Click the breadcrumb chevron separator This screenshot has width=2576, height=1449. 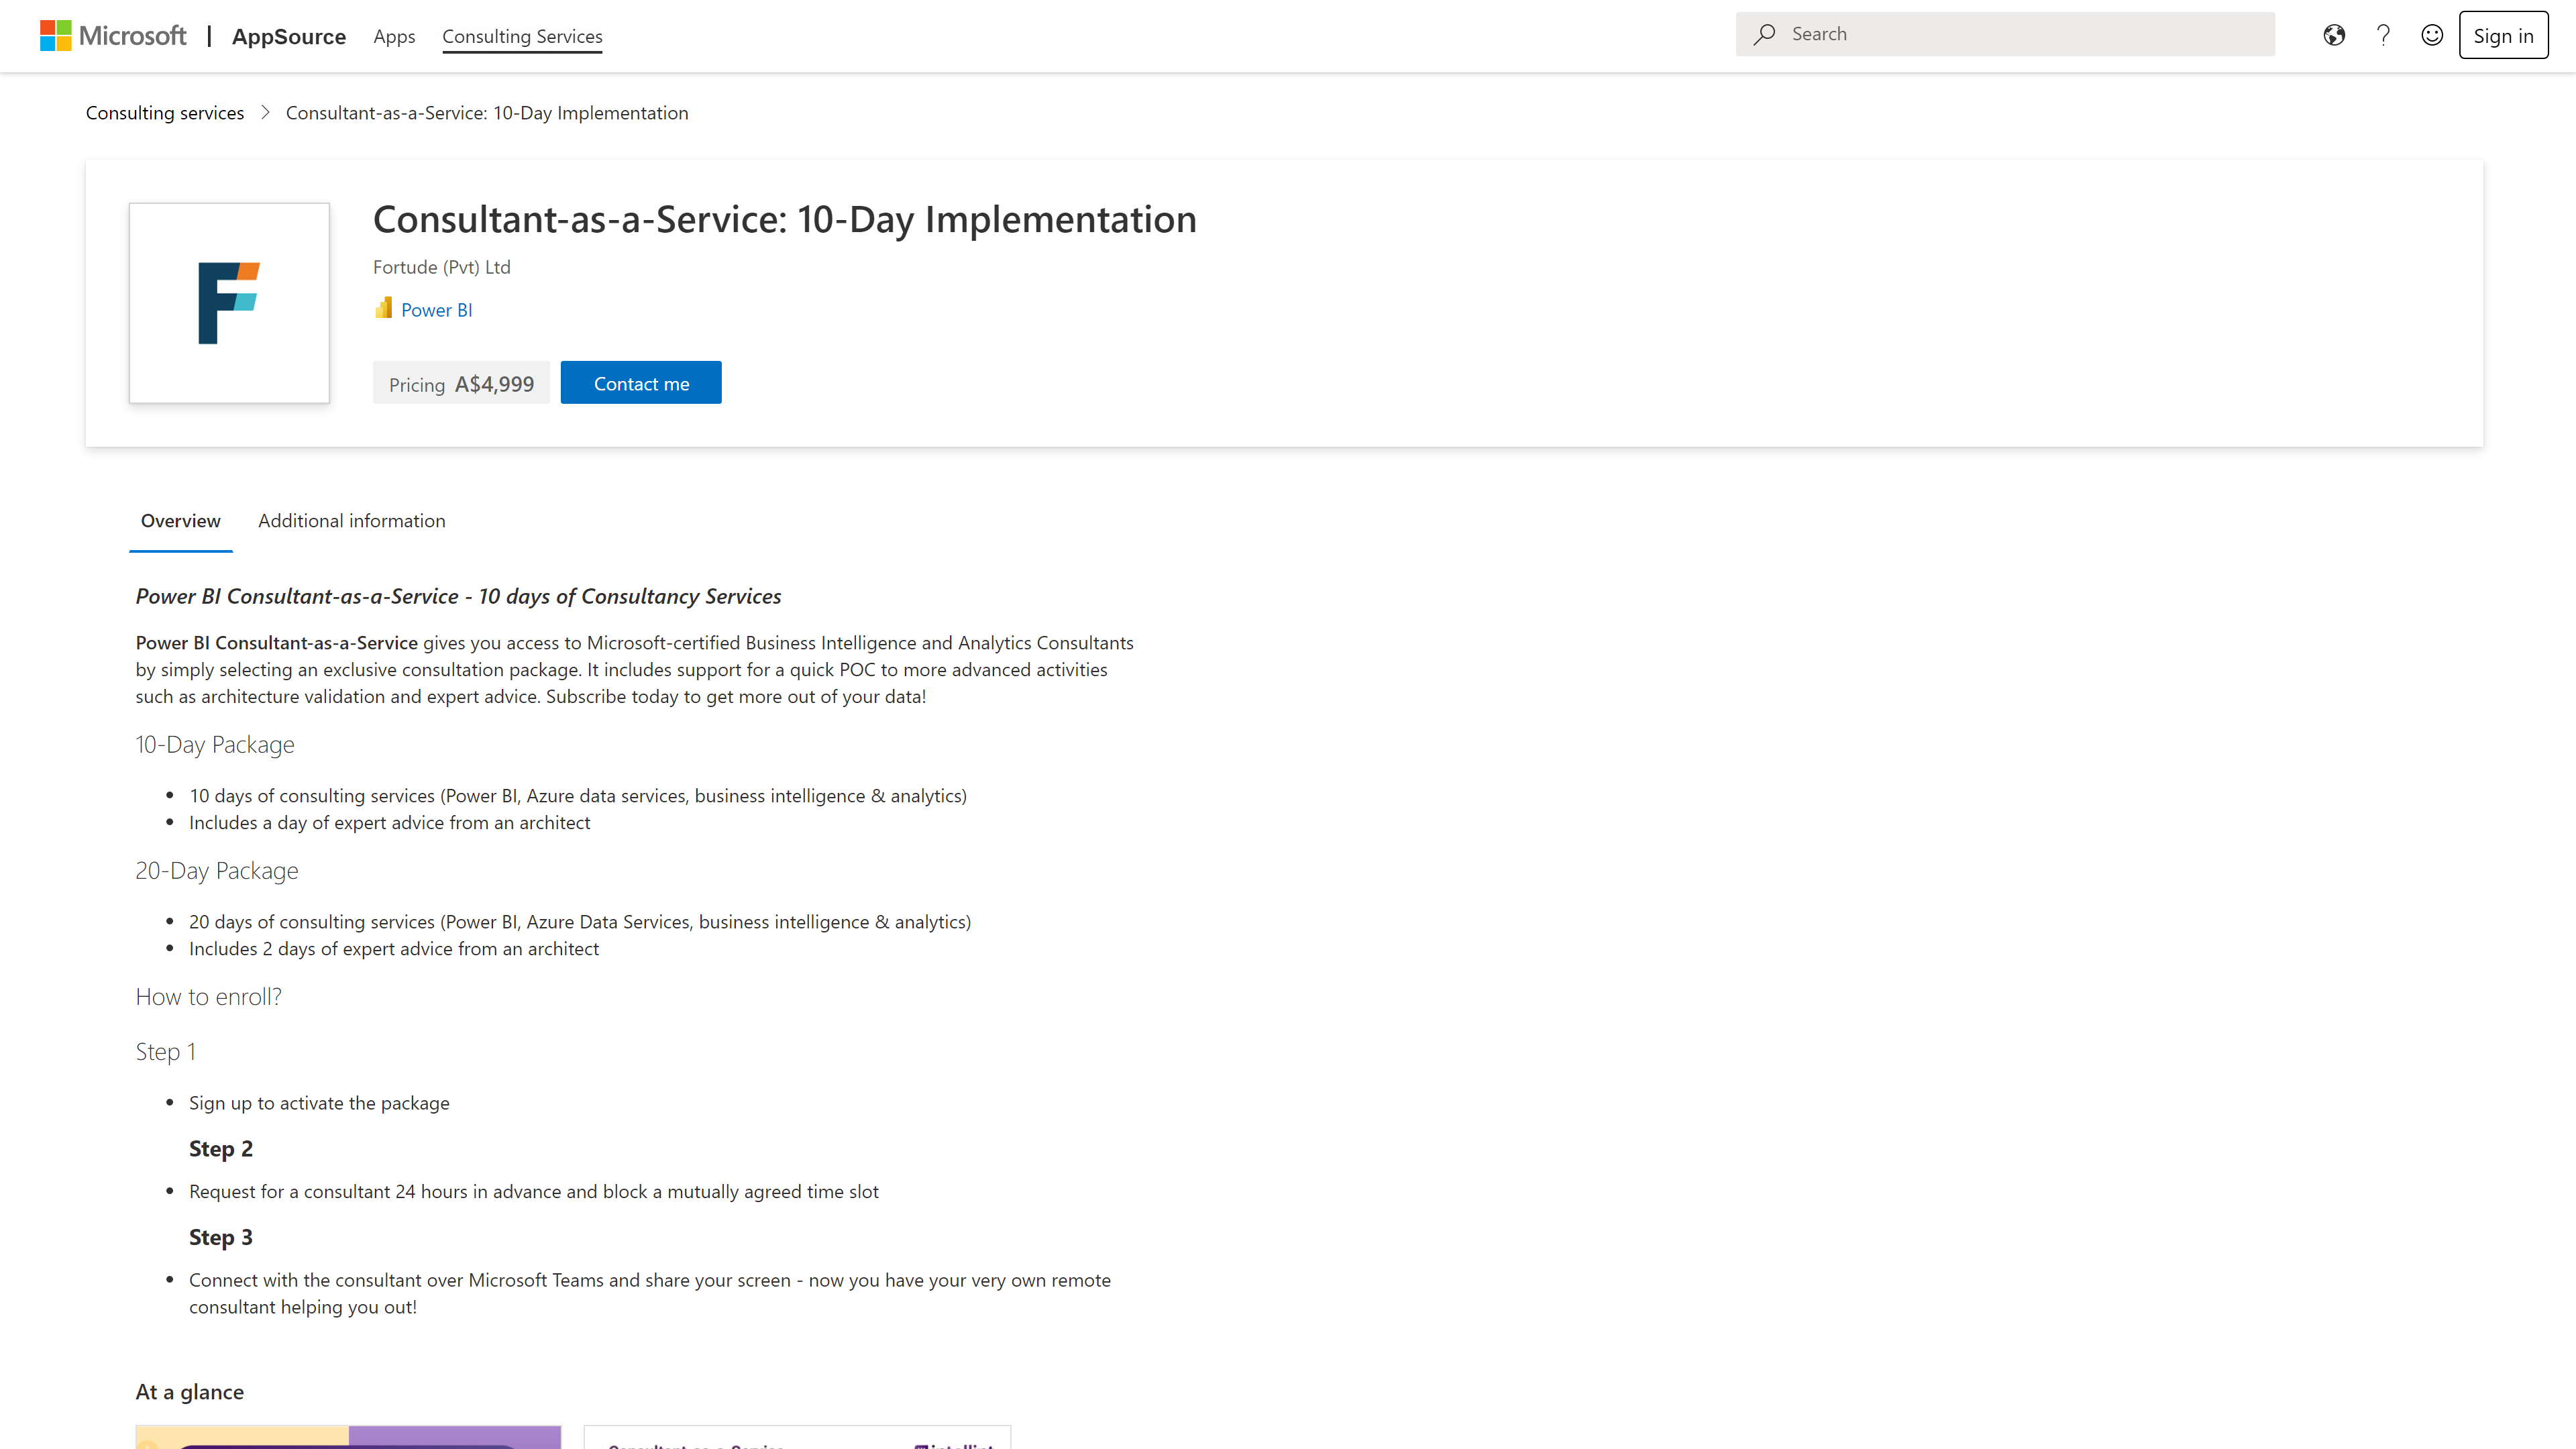click(x=265, y=113)
